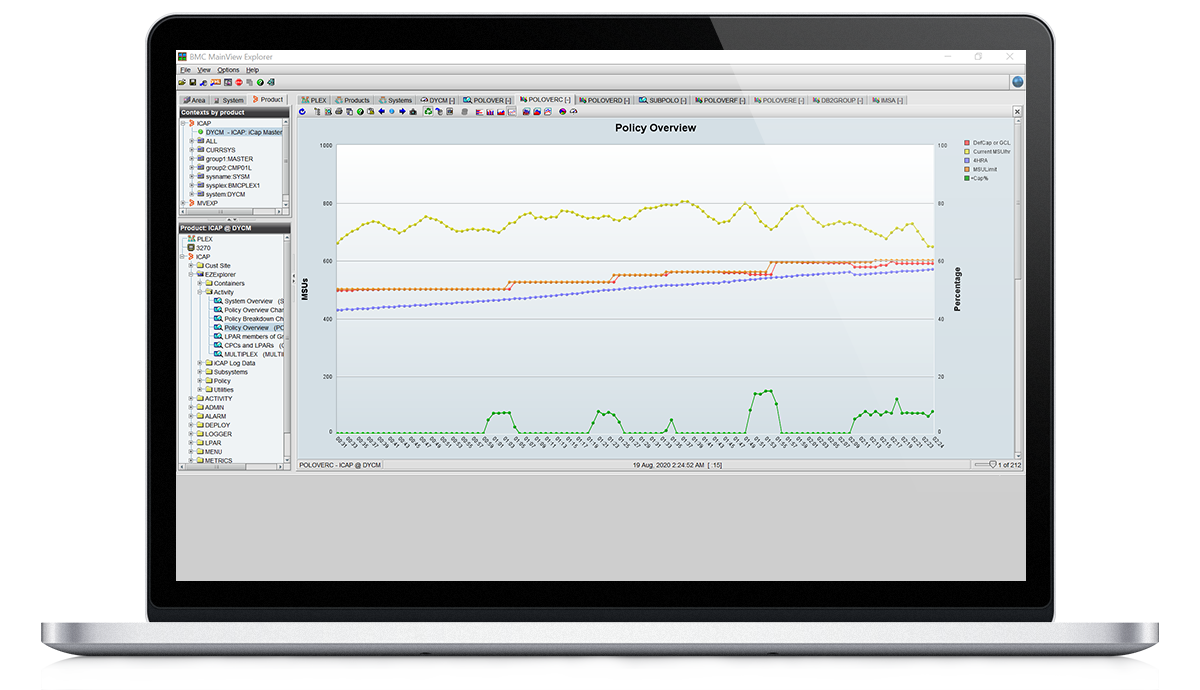The width and height of the screenshot is (1200, 690).
Task: Select the System tab in left panel
Action: pos(229,100)
